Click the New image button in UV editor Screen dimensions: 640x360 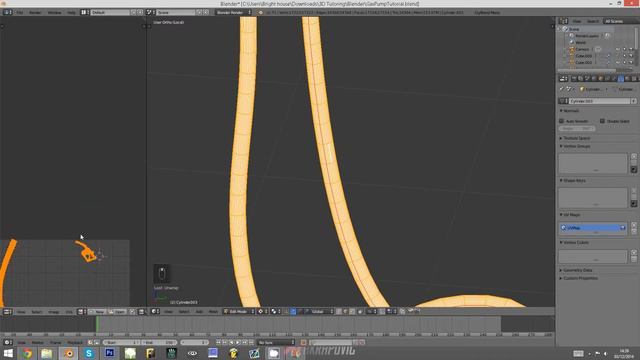(x=98, y=312)
